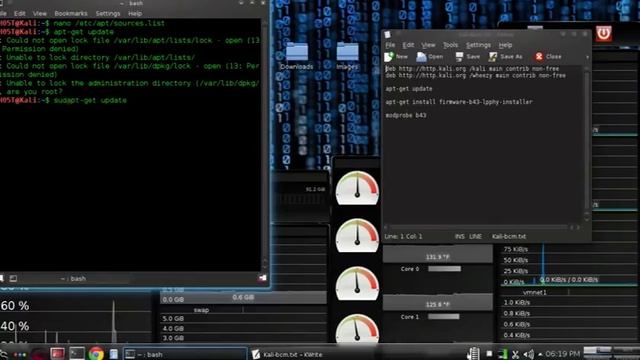This screenshot has width=640, height=360.
Task: Click the clipboard icon in system tray
Action: click(473, 353)
